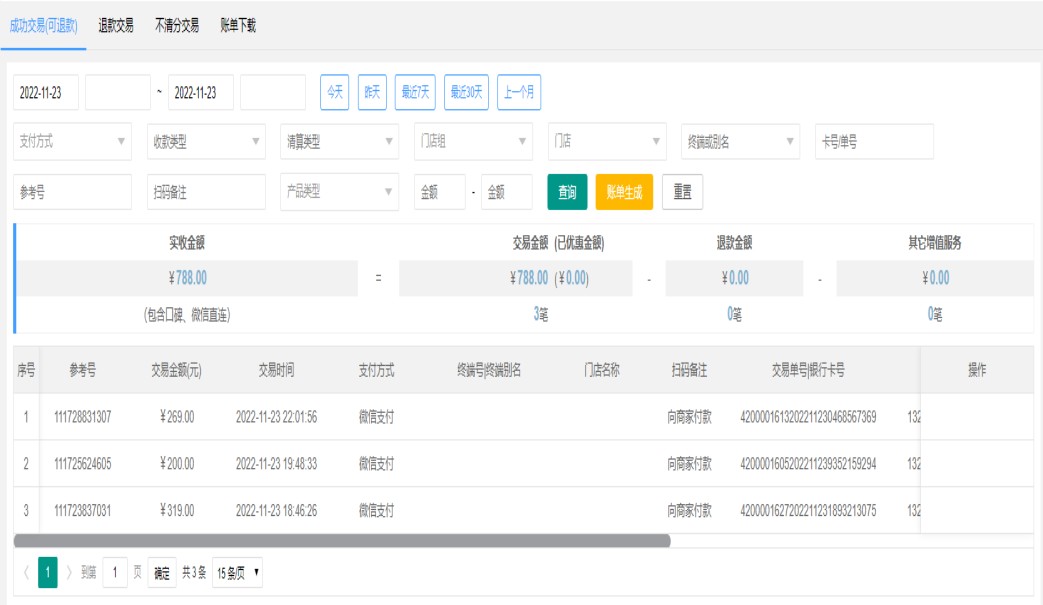Click the 今天 quick date button
This screenshot has width=1043, height=605.
point(333,92)
